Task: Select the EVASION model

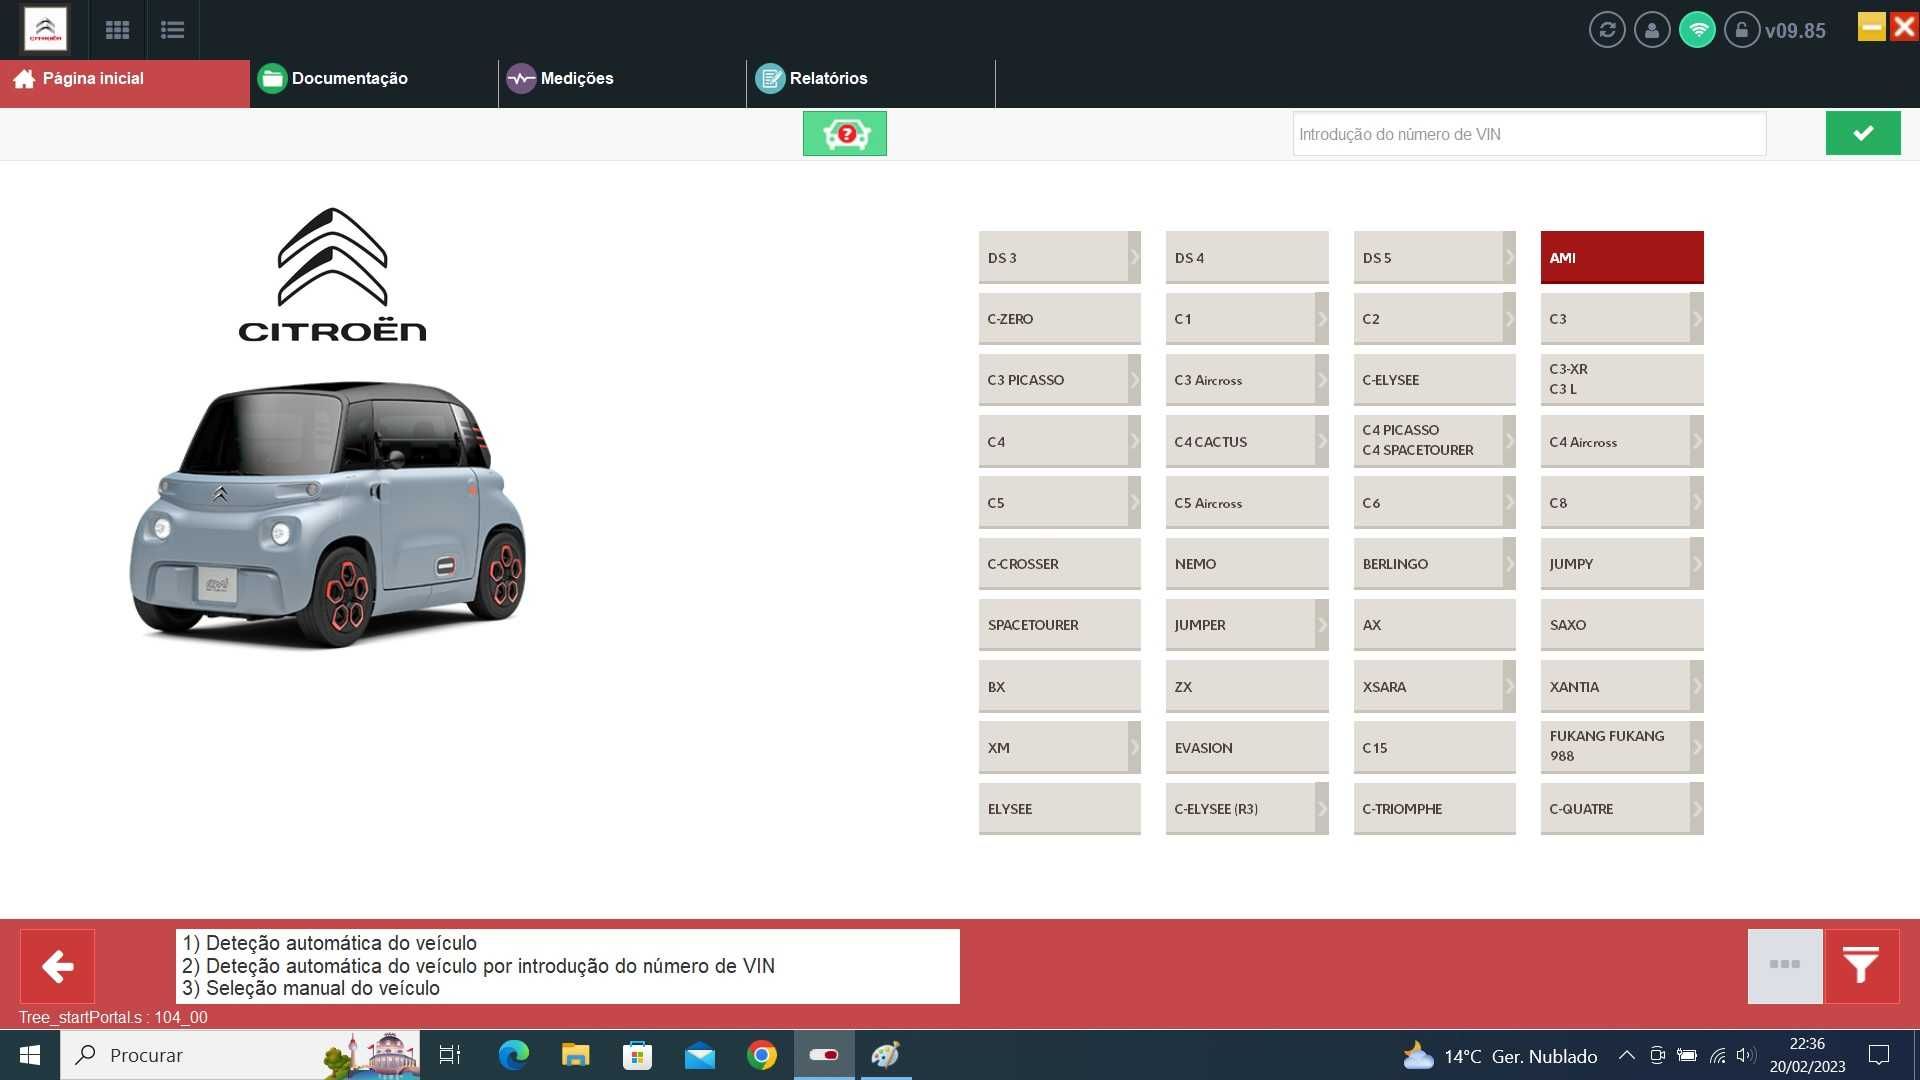Action: tap(1247, 747)
